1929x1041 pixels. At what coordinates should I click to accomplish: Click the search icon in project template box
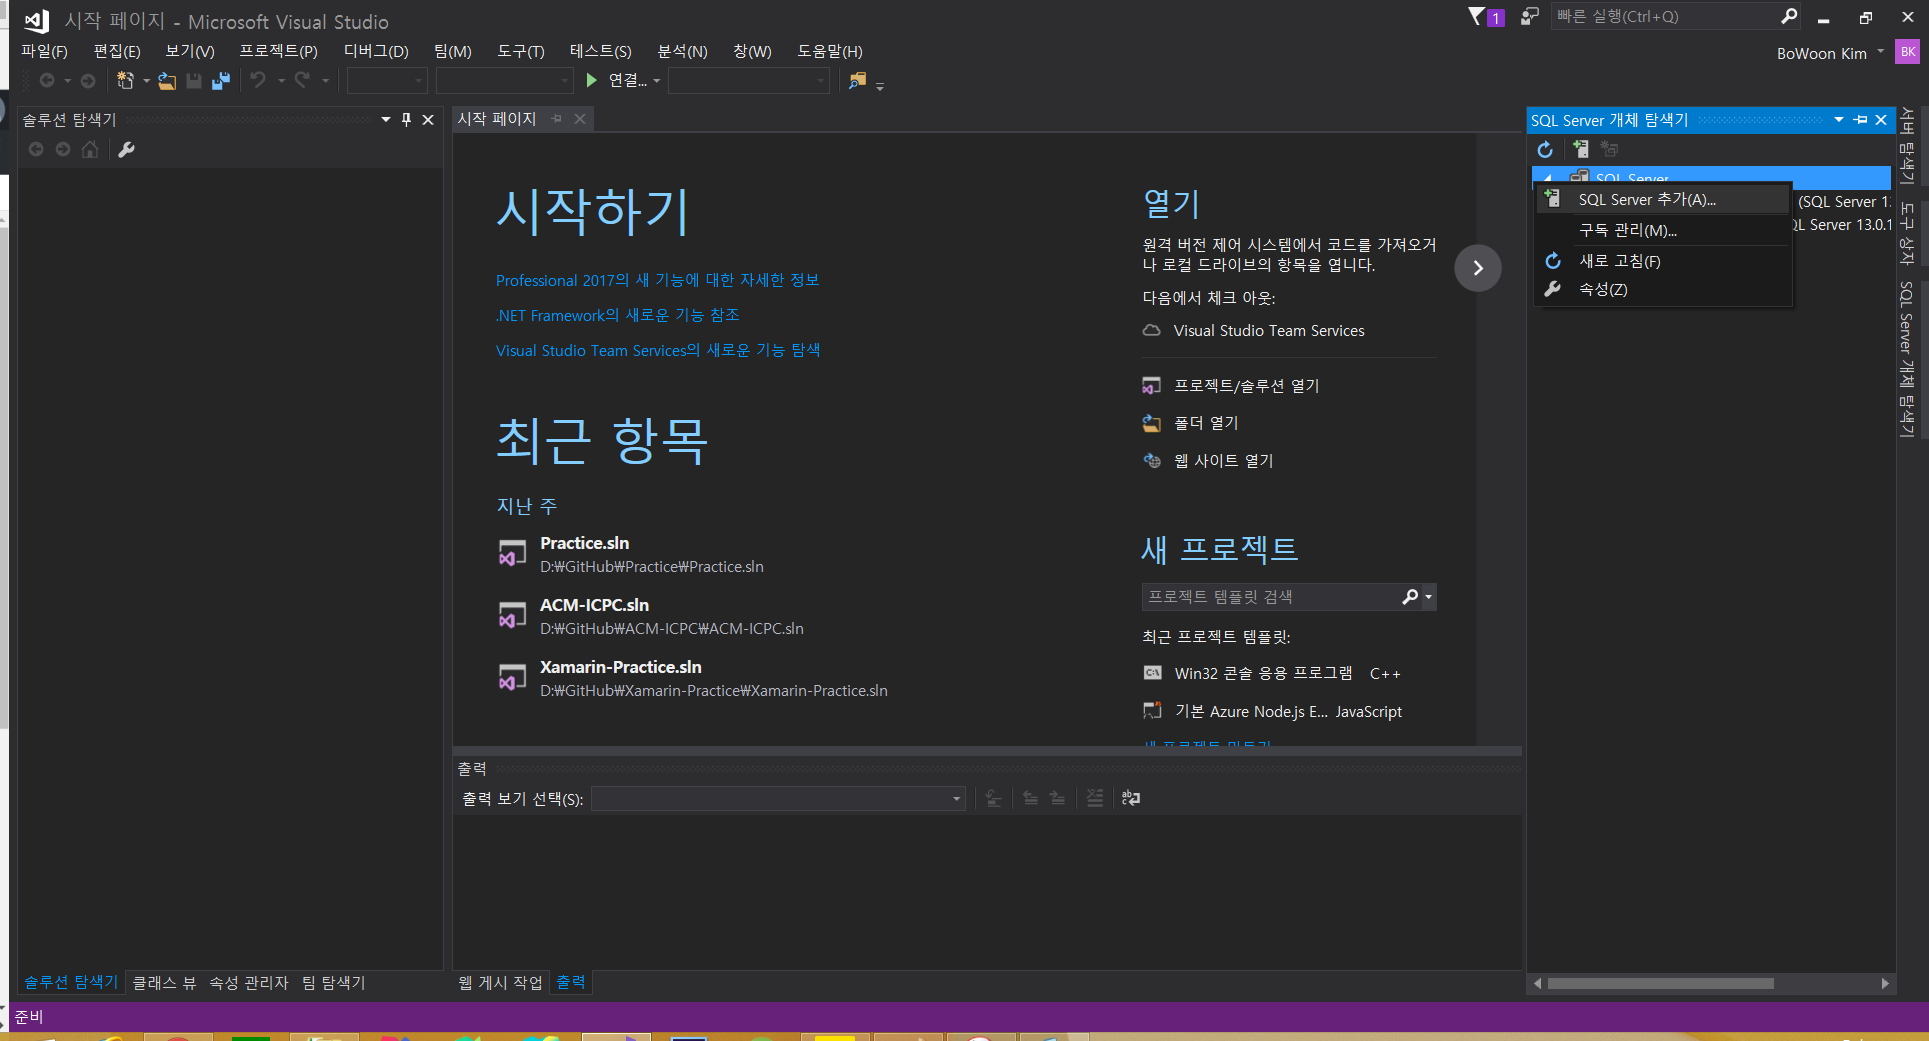coord(1410,597)
